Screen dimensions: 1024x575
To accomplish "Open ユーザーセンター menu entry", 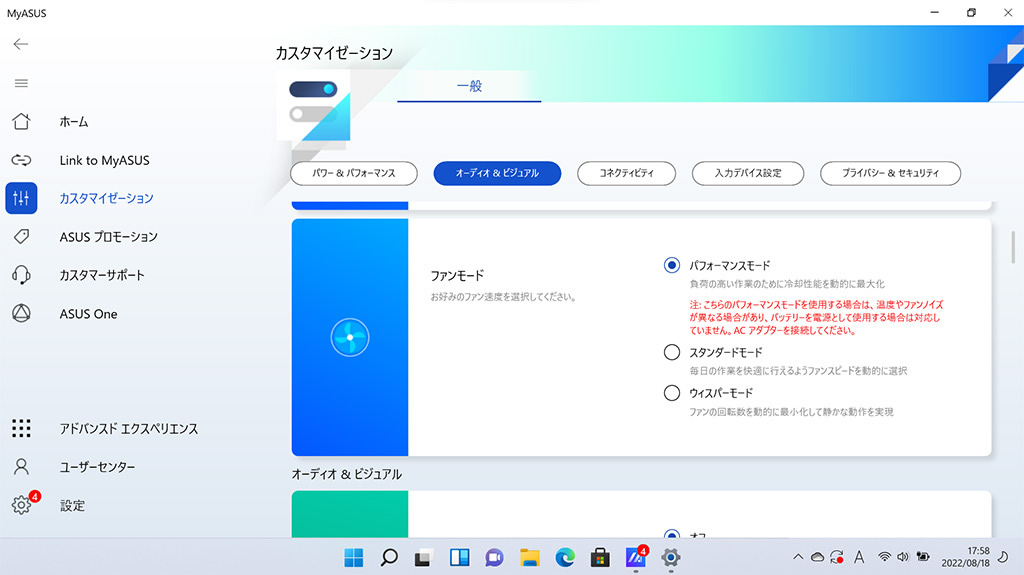I will point(97,467).
